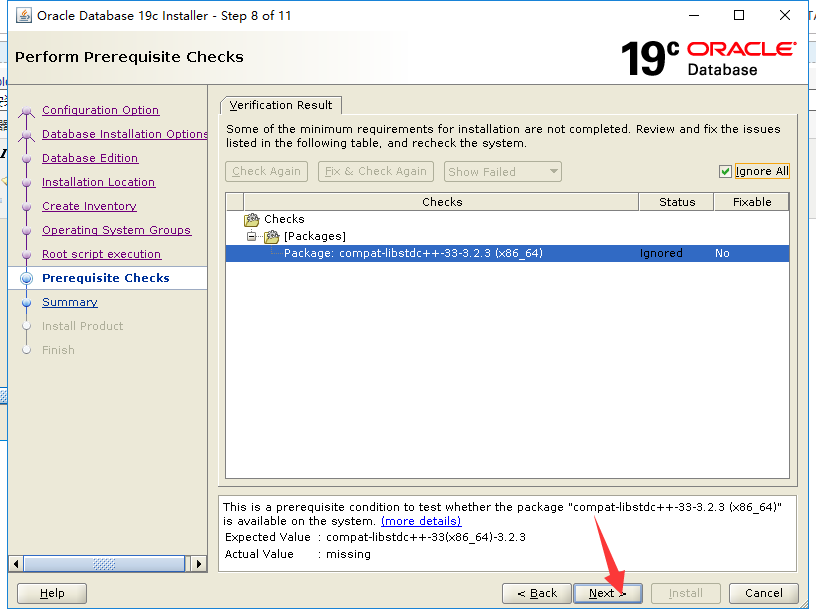Close the installer window
816x616 pixels.
click(785, 15)
